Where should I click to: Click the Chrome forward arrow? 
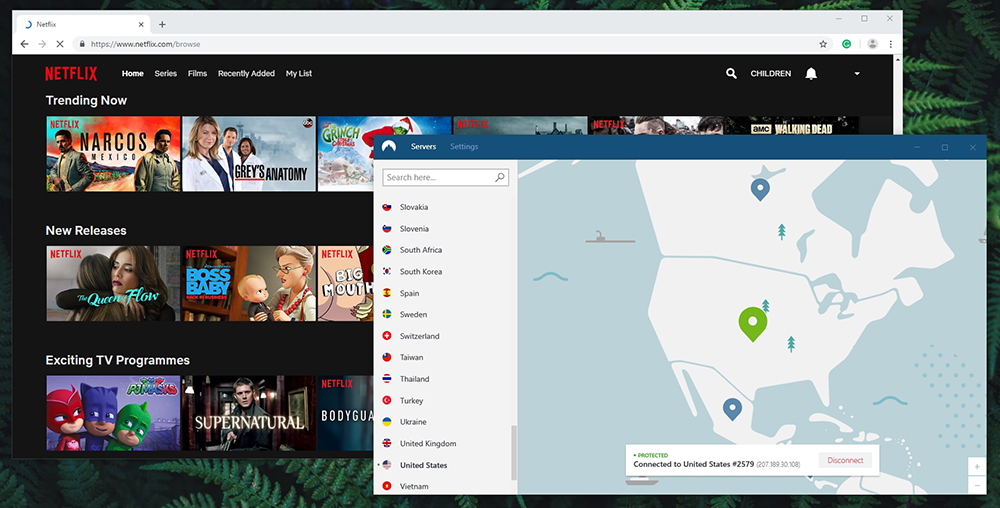42,44
